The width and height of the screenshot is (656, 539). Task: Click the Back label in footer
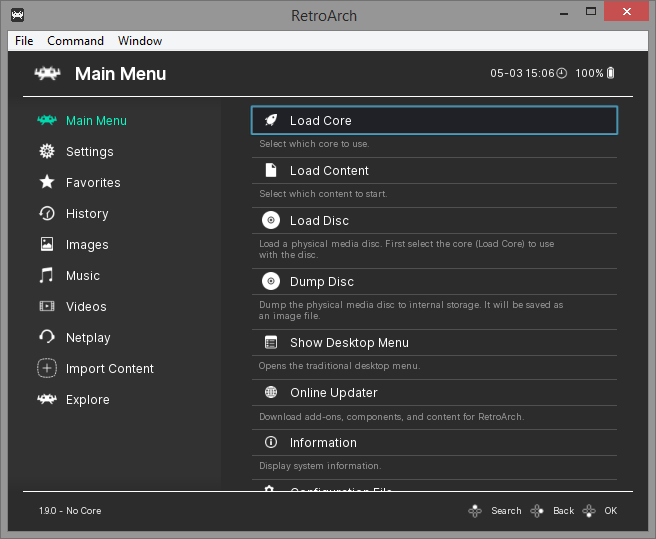[x=564, y=511]
